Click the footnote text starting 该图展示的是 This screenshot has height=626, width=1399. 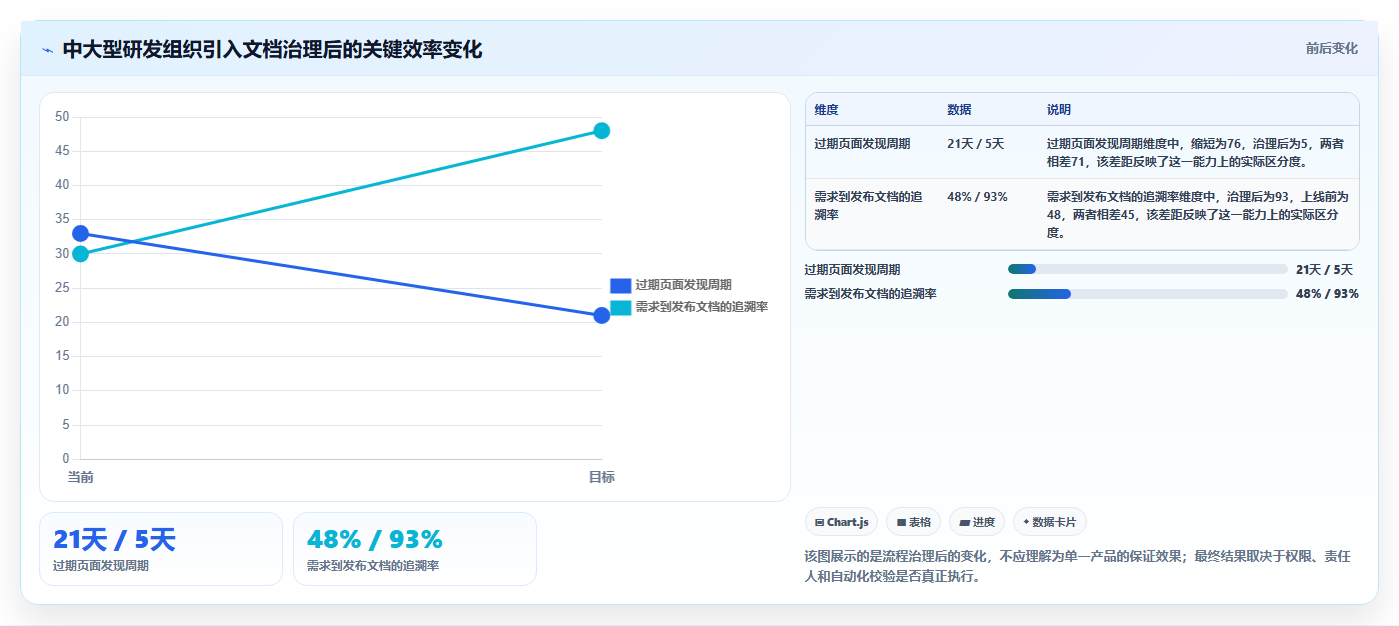point(1078,566)
